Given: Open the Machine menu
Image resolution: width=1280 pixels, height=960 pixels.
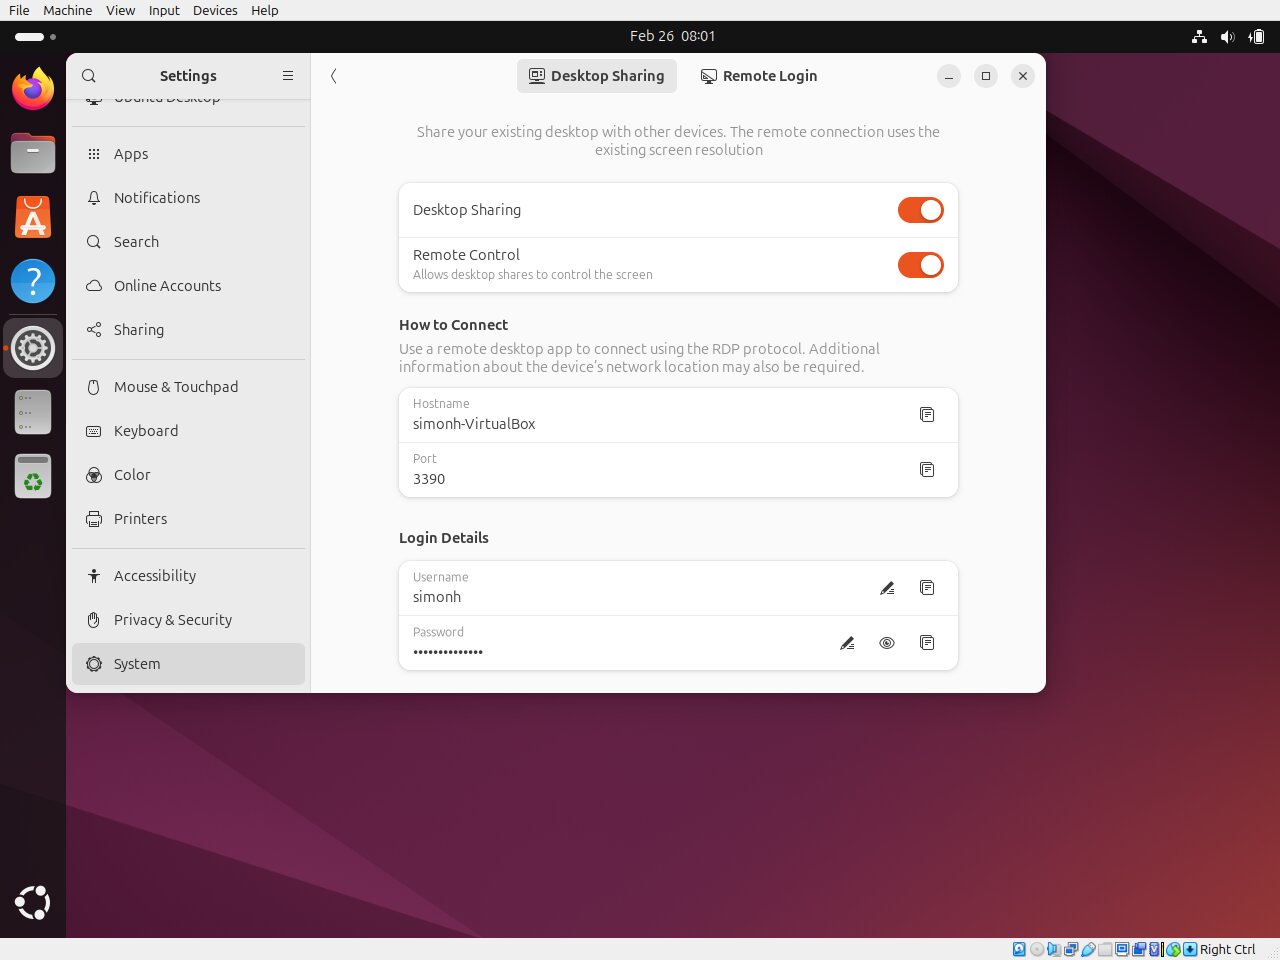Looking at the screenshot, I should [x=68, y=10].
